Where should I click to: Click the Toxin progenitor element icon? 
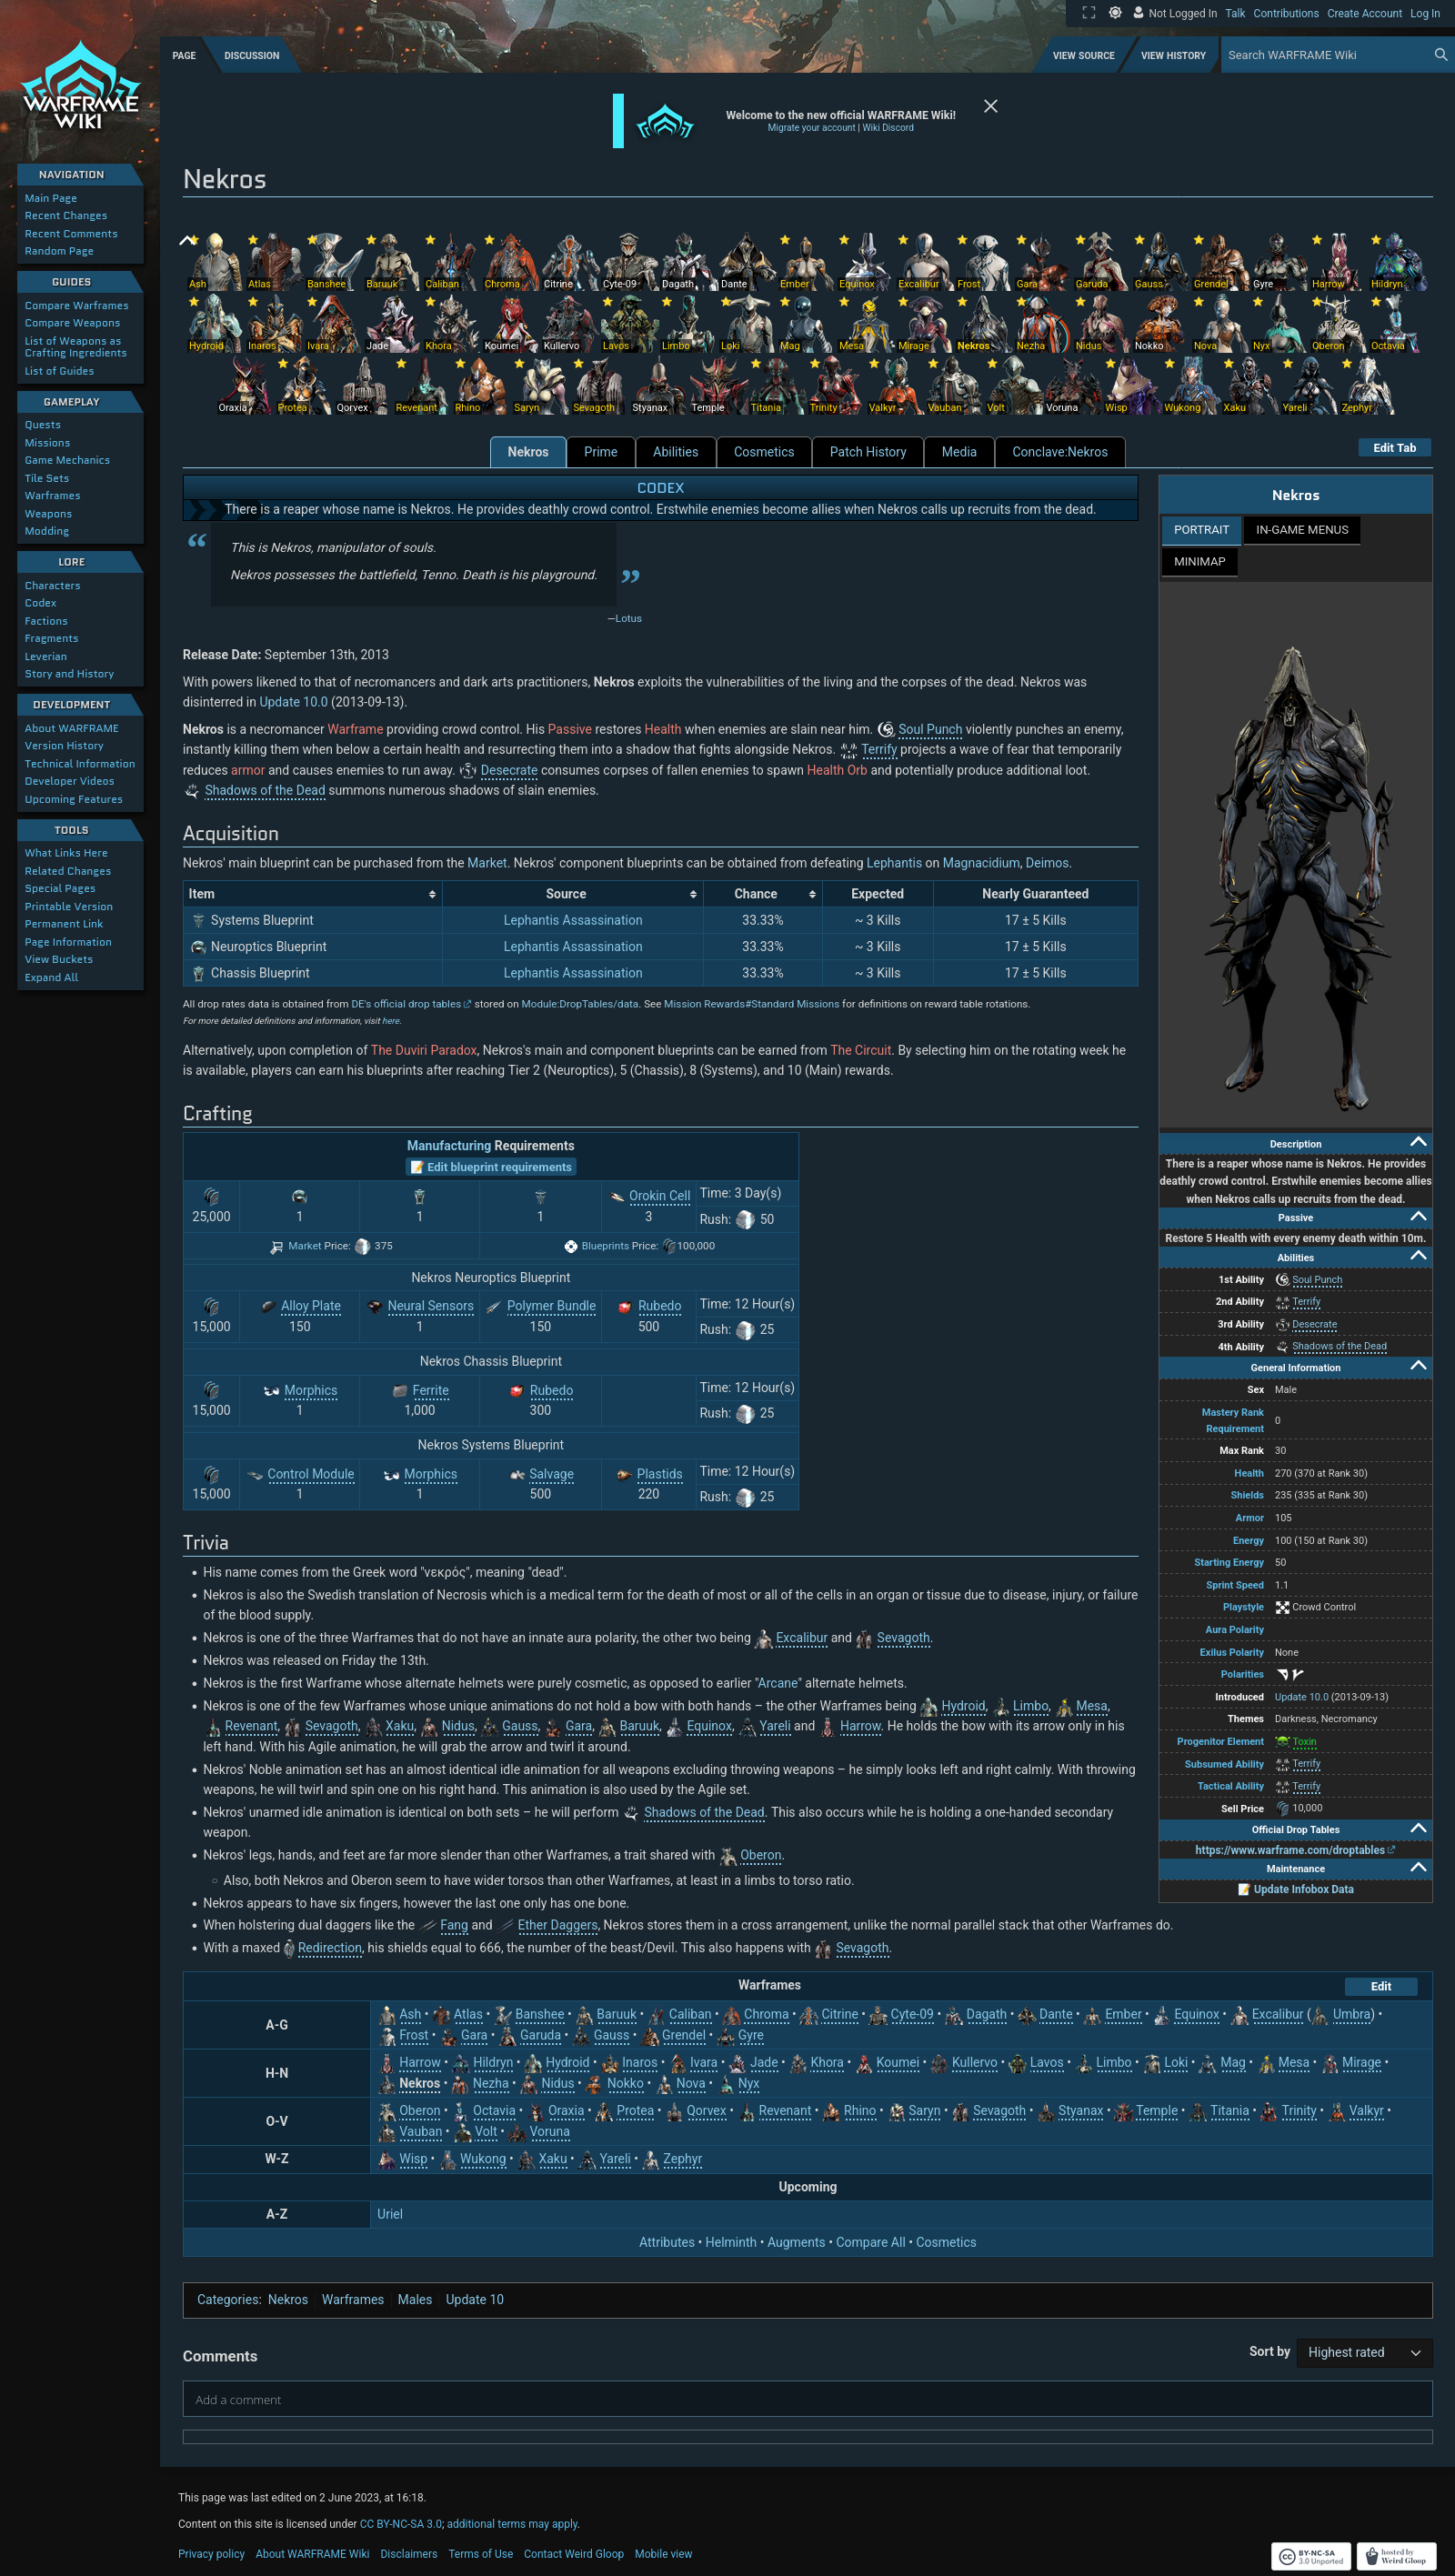(x=1282, y=1741)
